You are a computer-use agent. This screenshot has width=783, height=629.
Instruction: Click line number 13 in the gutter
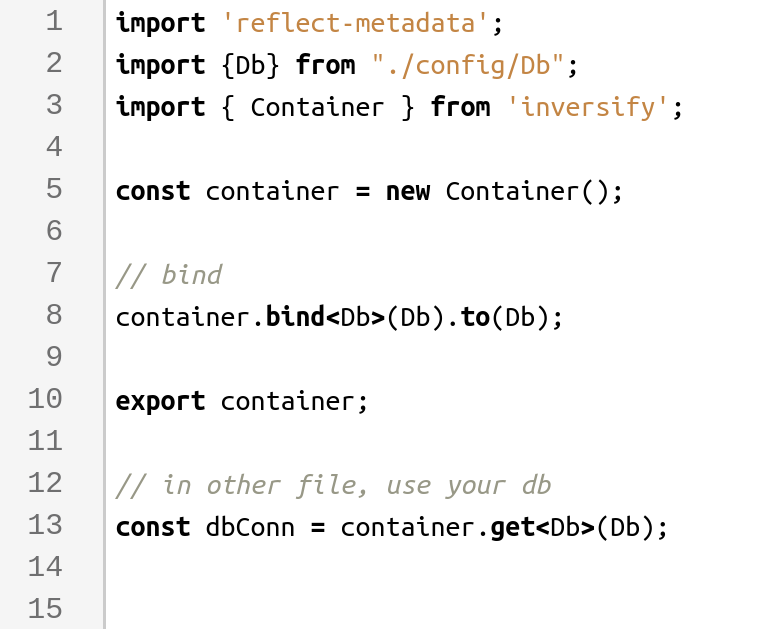point(46,525)
